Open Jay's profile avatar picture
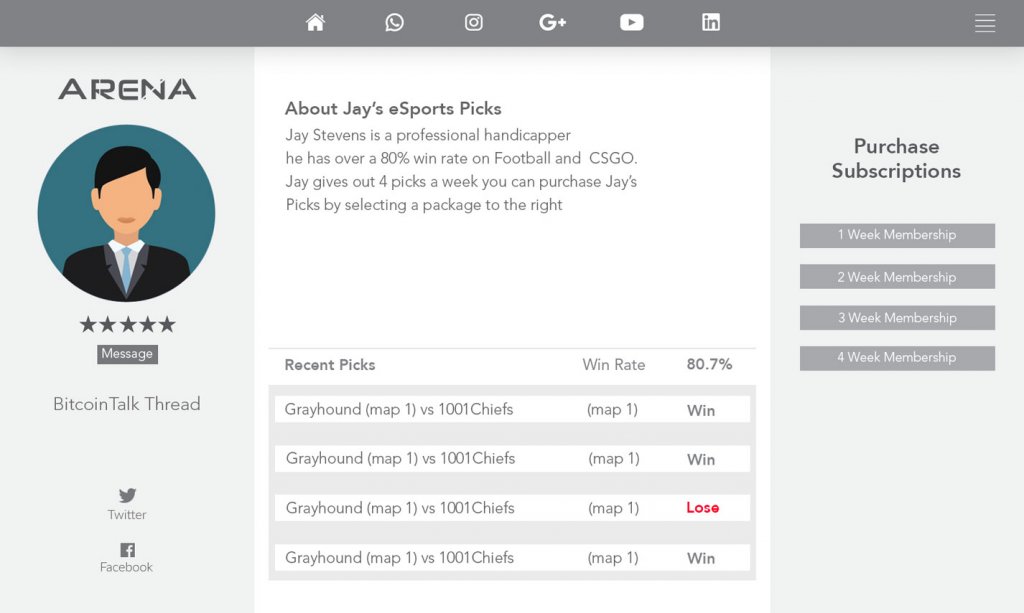 (x=126, y=213)
